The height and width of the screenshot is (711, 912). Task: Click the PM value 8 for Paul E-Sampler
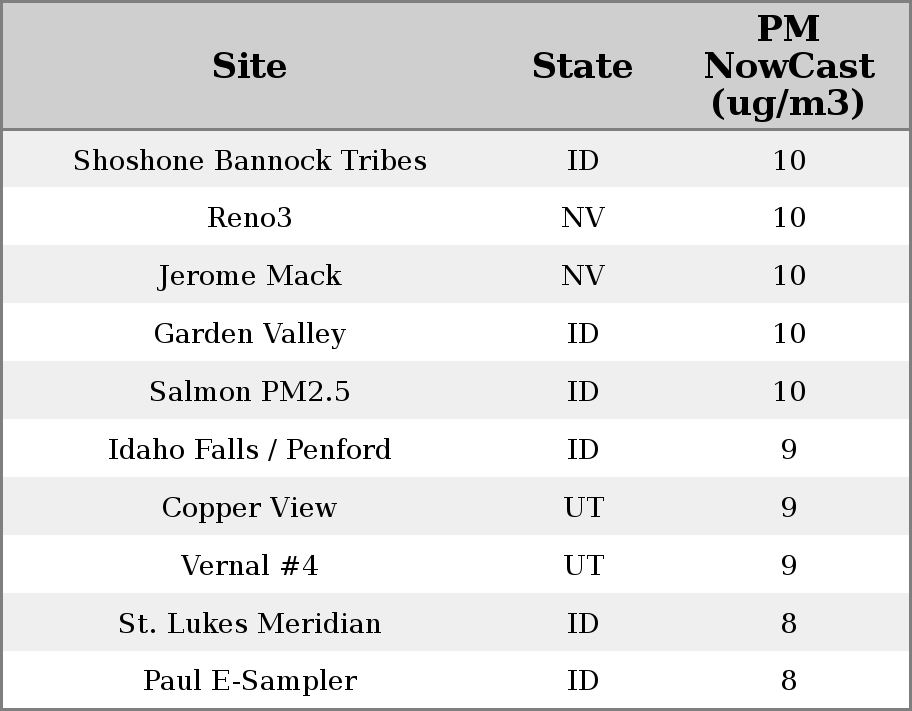tap(788, 681)
